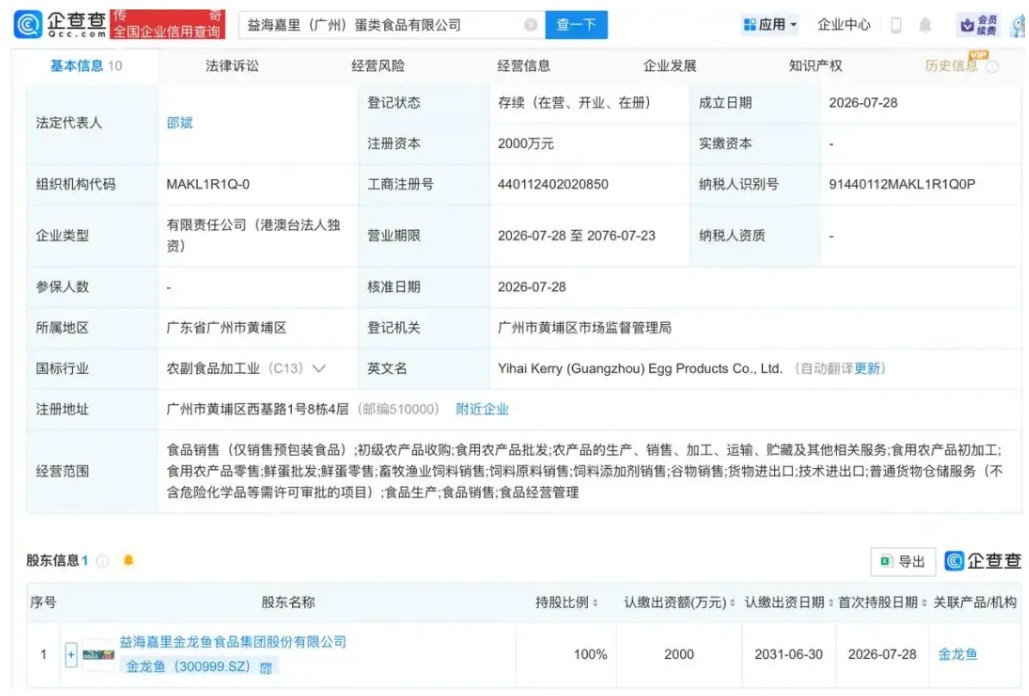This screenshot has width=1029, height=696.
Task: Click the info icon beside 股东信息
Action: pos(102,561)
